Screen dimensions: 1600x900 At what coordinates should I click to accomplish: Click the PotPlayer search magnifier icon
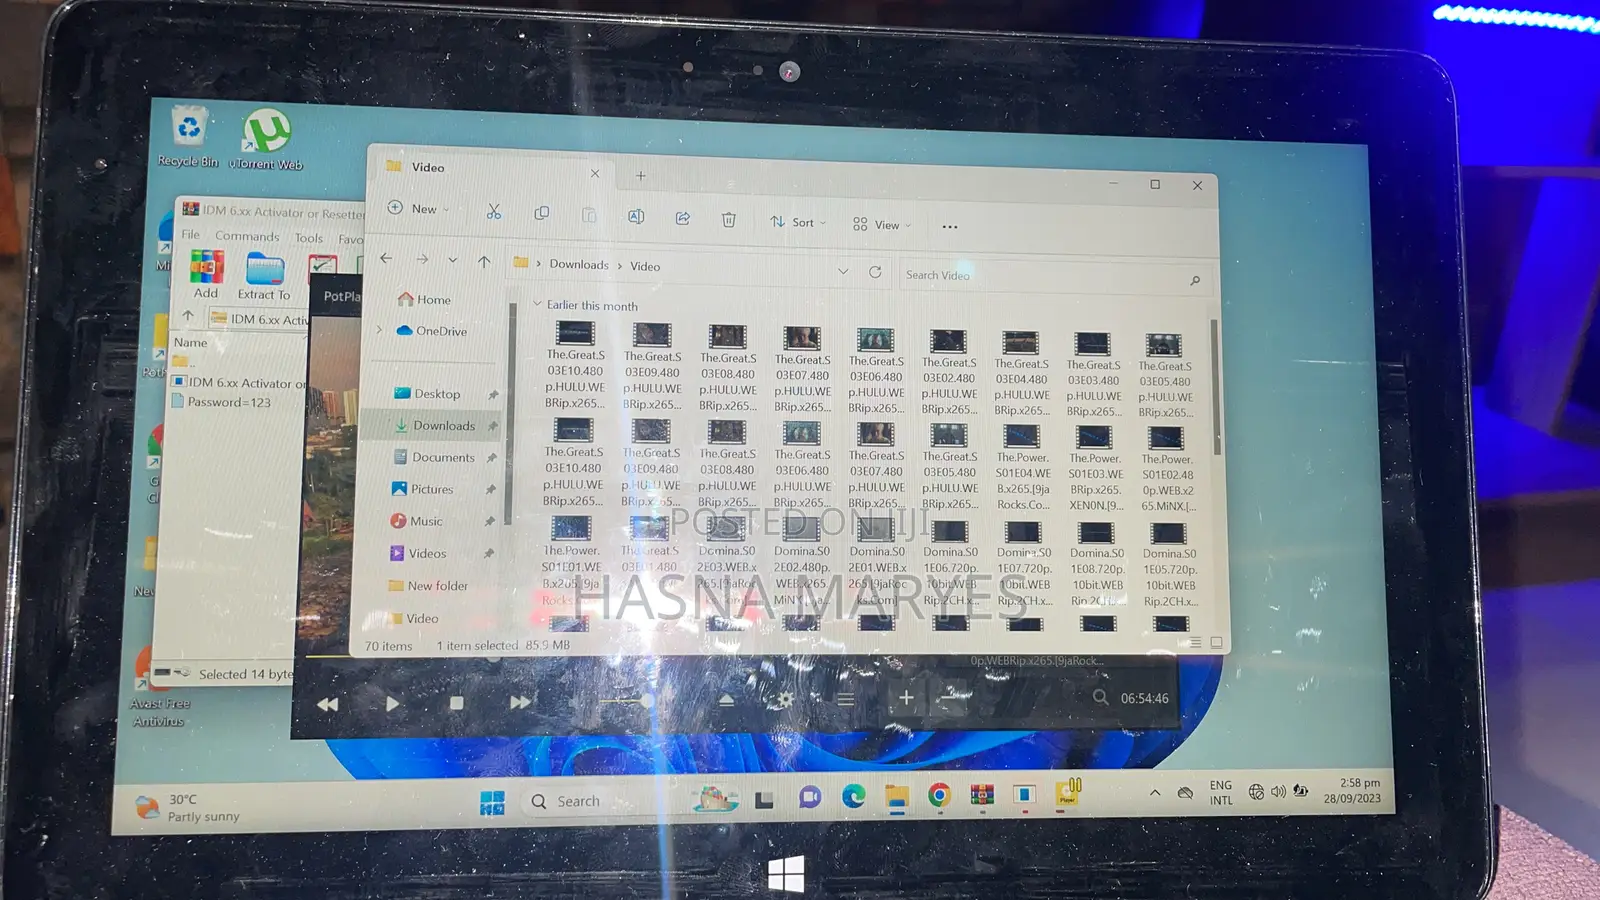point(1100,697)
